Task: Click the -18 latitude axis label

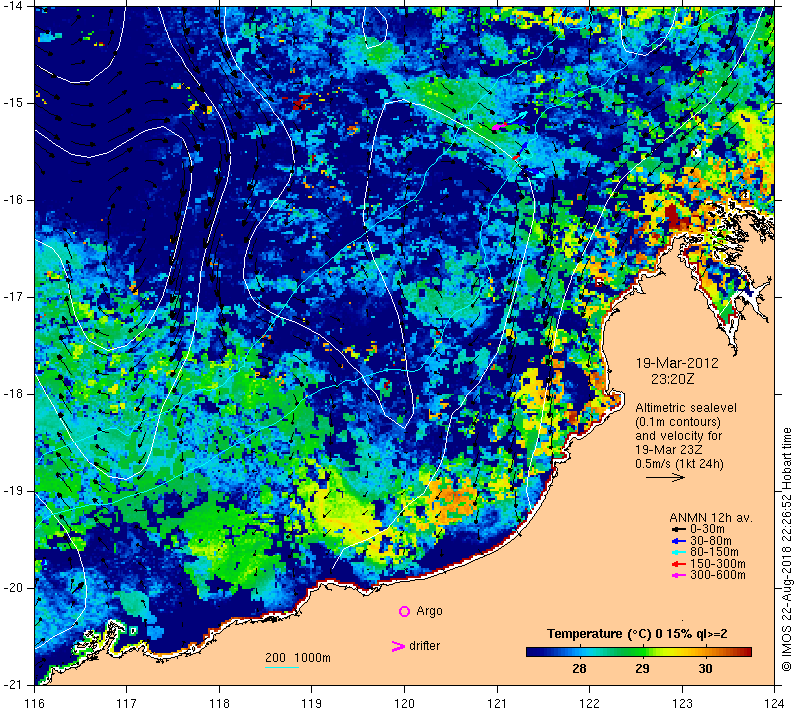Action: pyautogui.click(x=12, y=394)
